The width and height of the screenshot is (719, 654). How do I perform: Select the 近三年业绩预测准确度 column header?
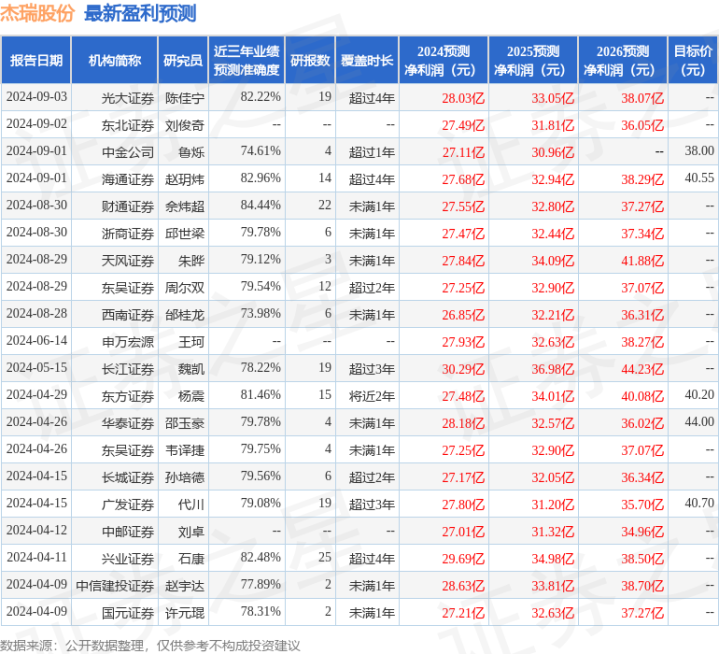pos(247,60)
